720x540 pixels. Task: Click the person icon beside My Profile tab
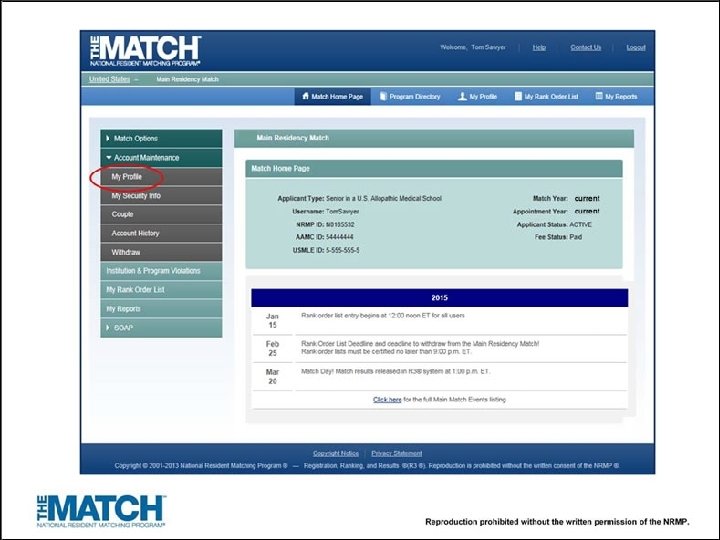pyautogui.click(x=462, y=96)
